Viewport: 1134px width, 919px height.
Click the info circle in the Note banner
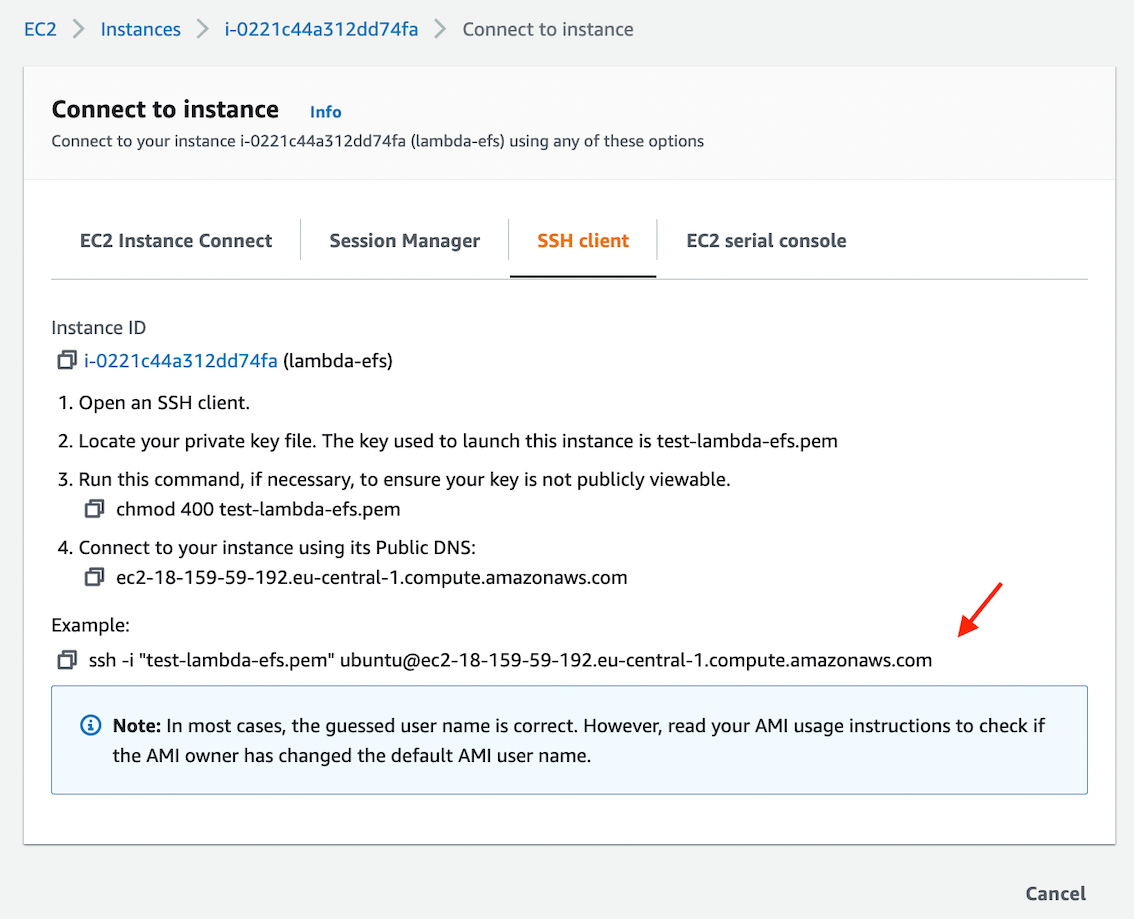[90, 725]
